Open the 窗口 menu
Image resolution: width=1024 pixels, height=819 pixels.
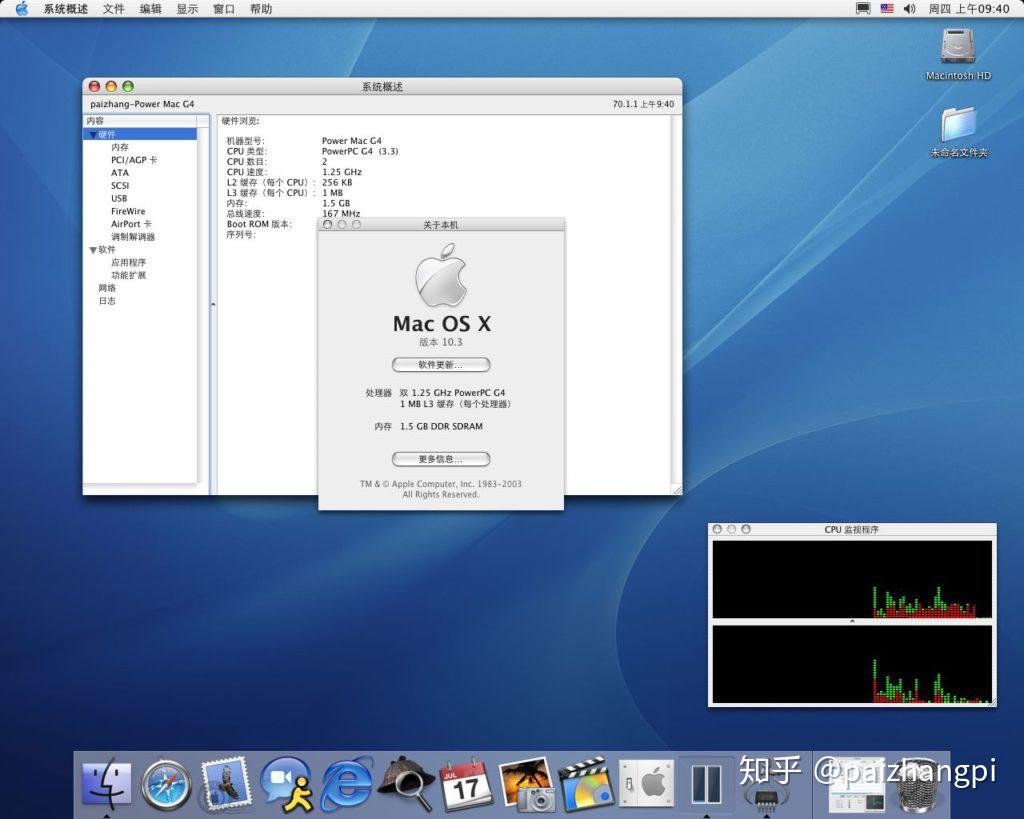tap(223, 8)
